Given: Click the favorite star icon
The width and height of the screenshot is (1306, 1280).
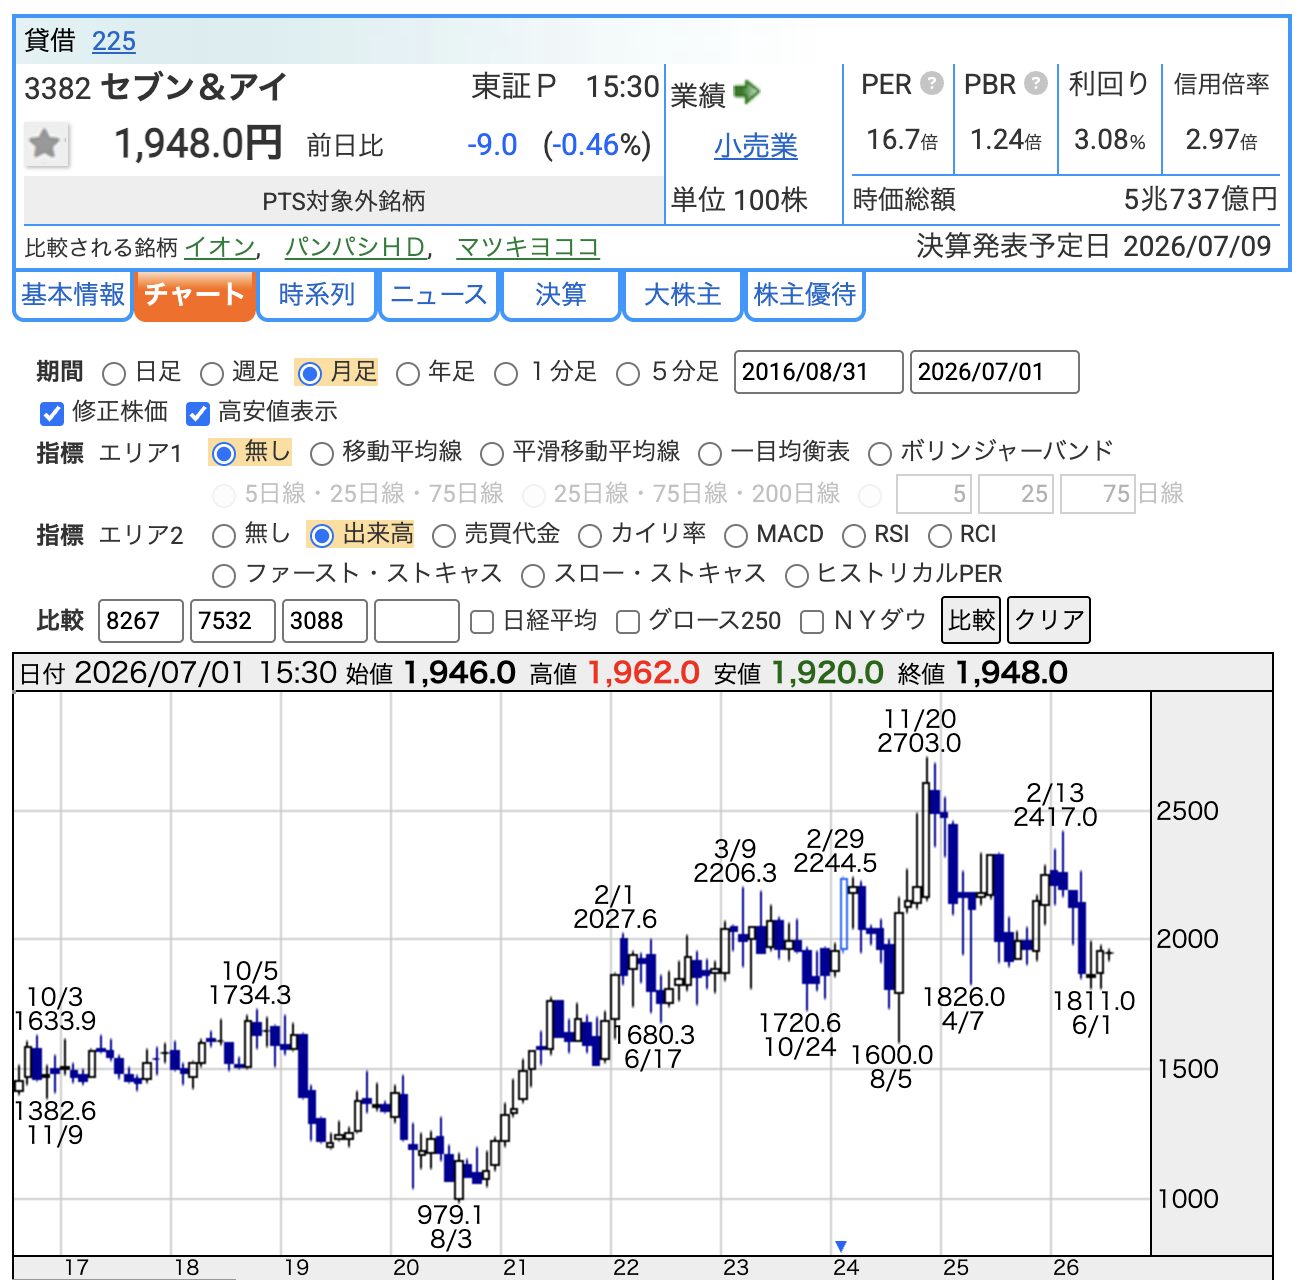Looking at the screenshot, I should (45, 144).
